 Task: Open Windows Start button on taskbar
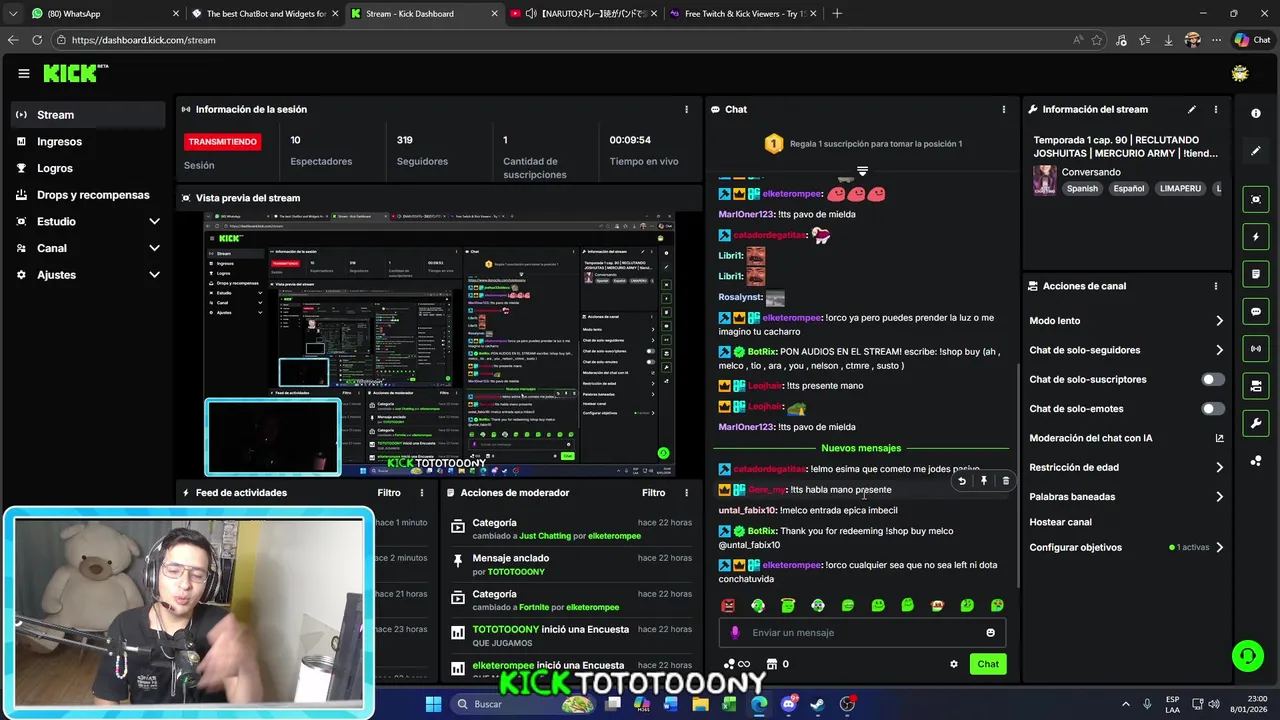click(x=433, y=704)
